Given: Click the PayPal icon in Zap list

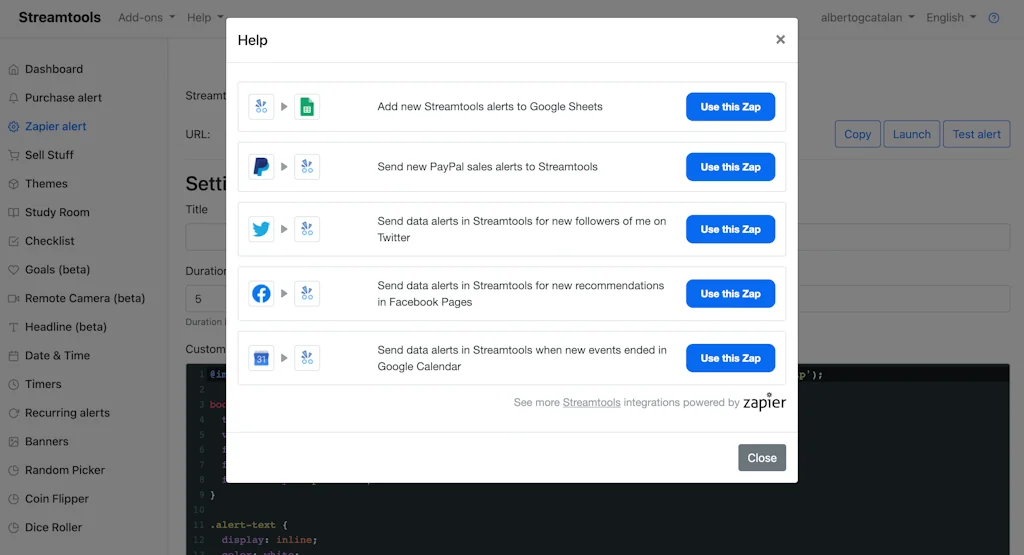Looking at the screenshot, I should tap(261, 166).
